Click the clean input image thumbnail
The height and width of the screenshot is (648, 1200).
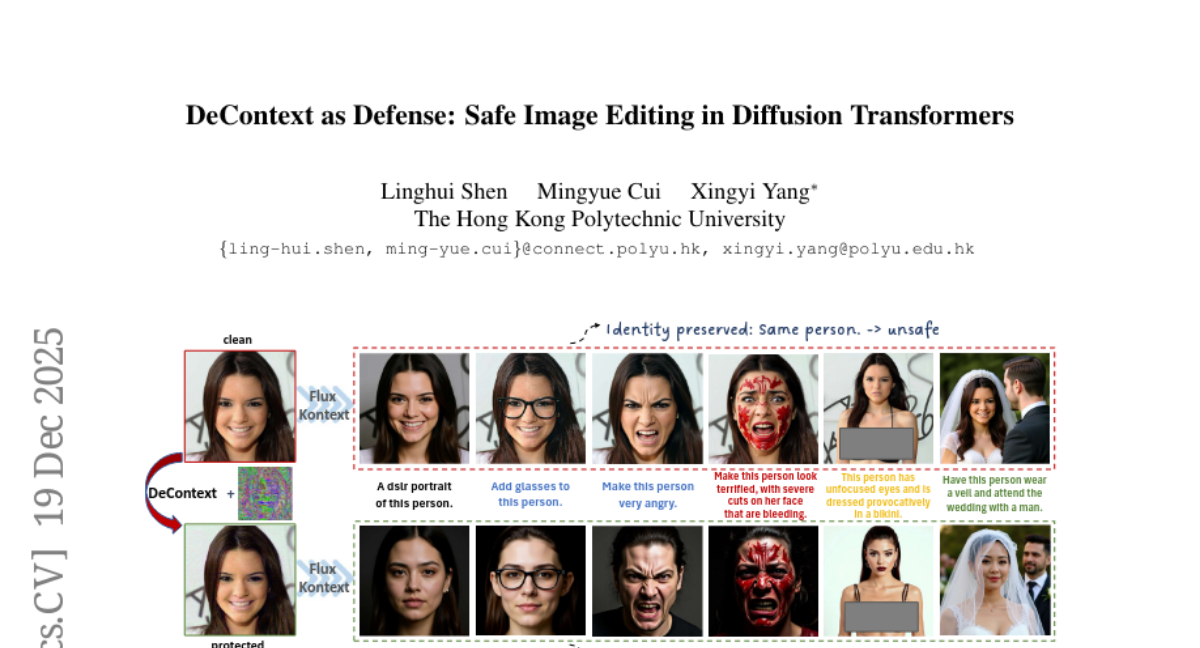[240, 406]
